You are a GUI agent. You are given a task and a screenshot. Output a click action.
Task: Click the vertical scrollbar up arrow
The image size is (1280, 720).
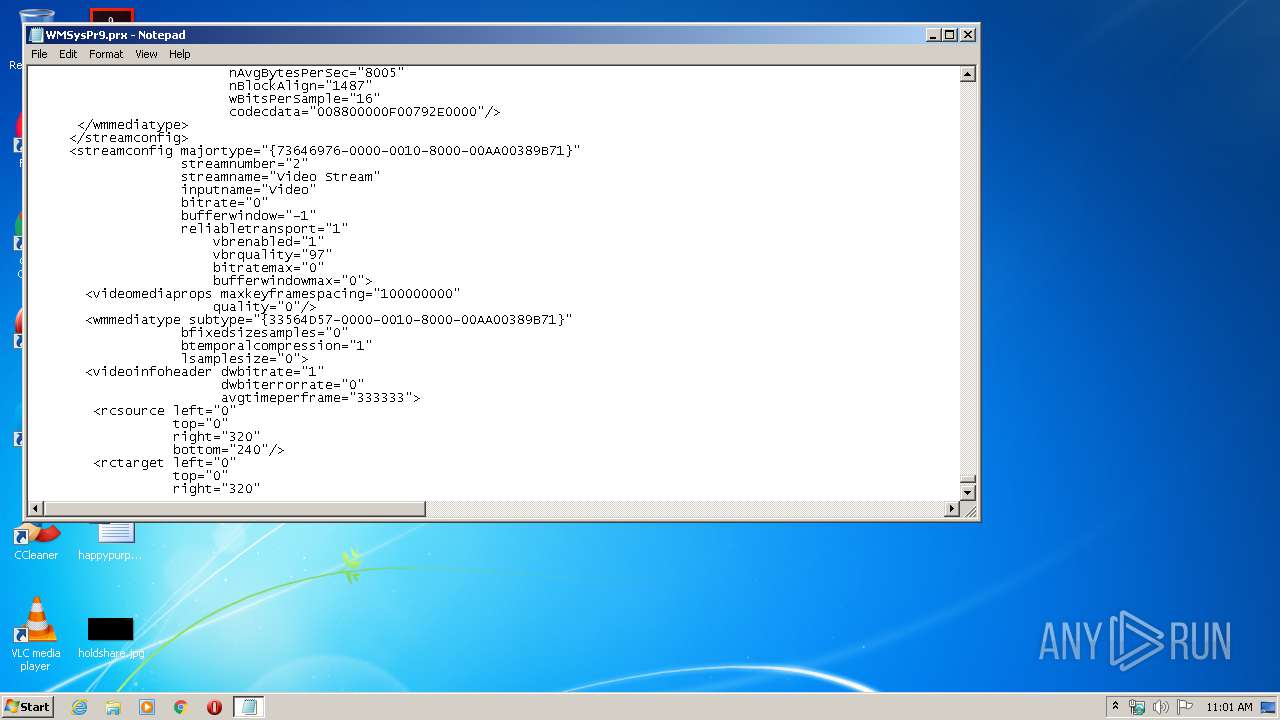coord(967,74)
